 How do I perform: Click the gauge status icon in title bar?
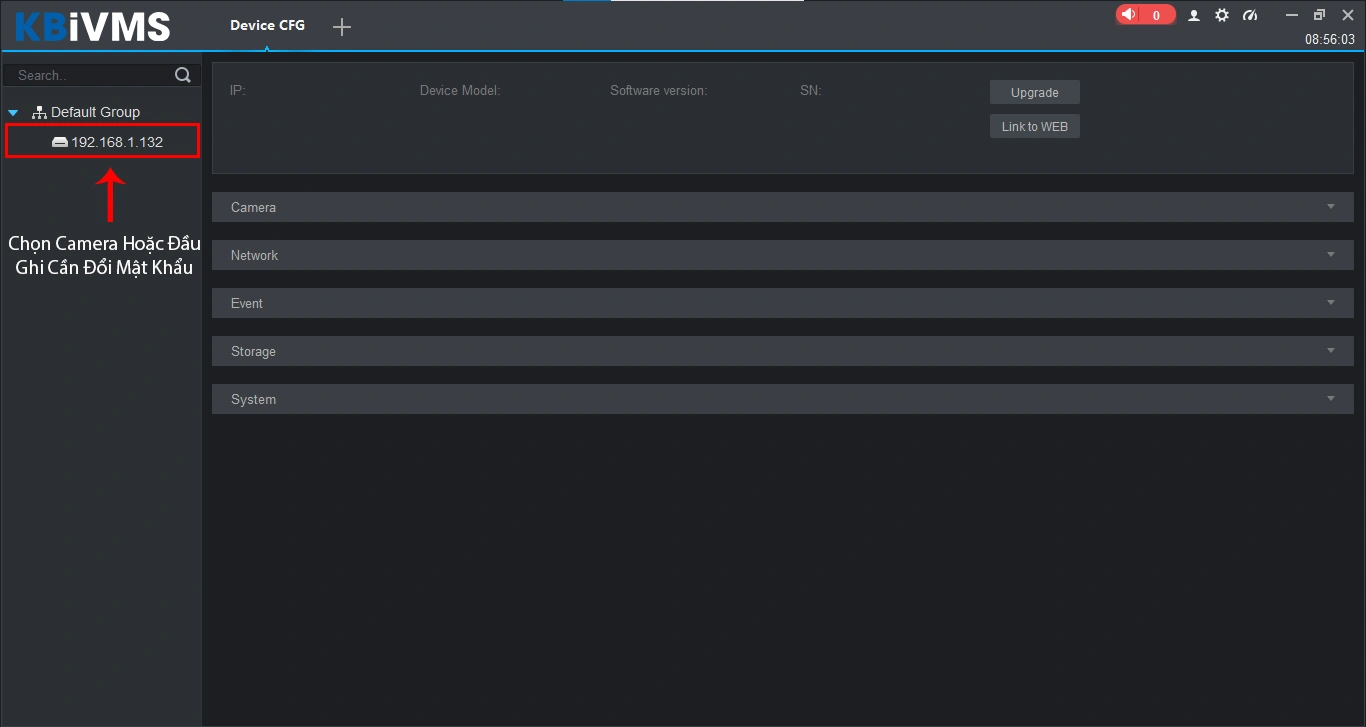[x=1249, y=15]
